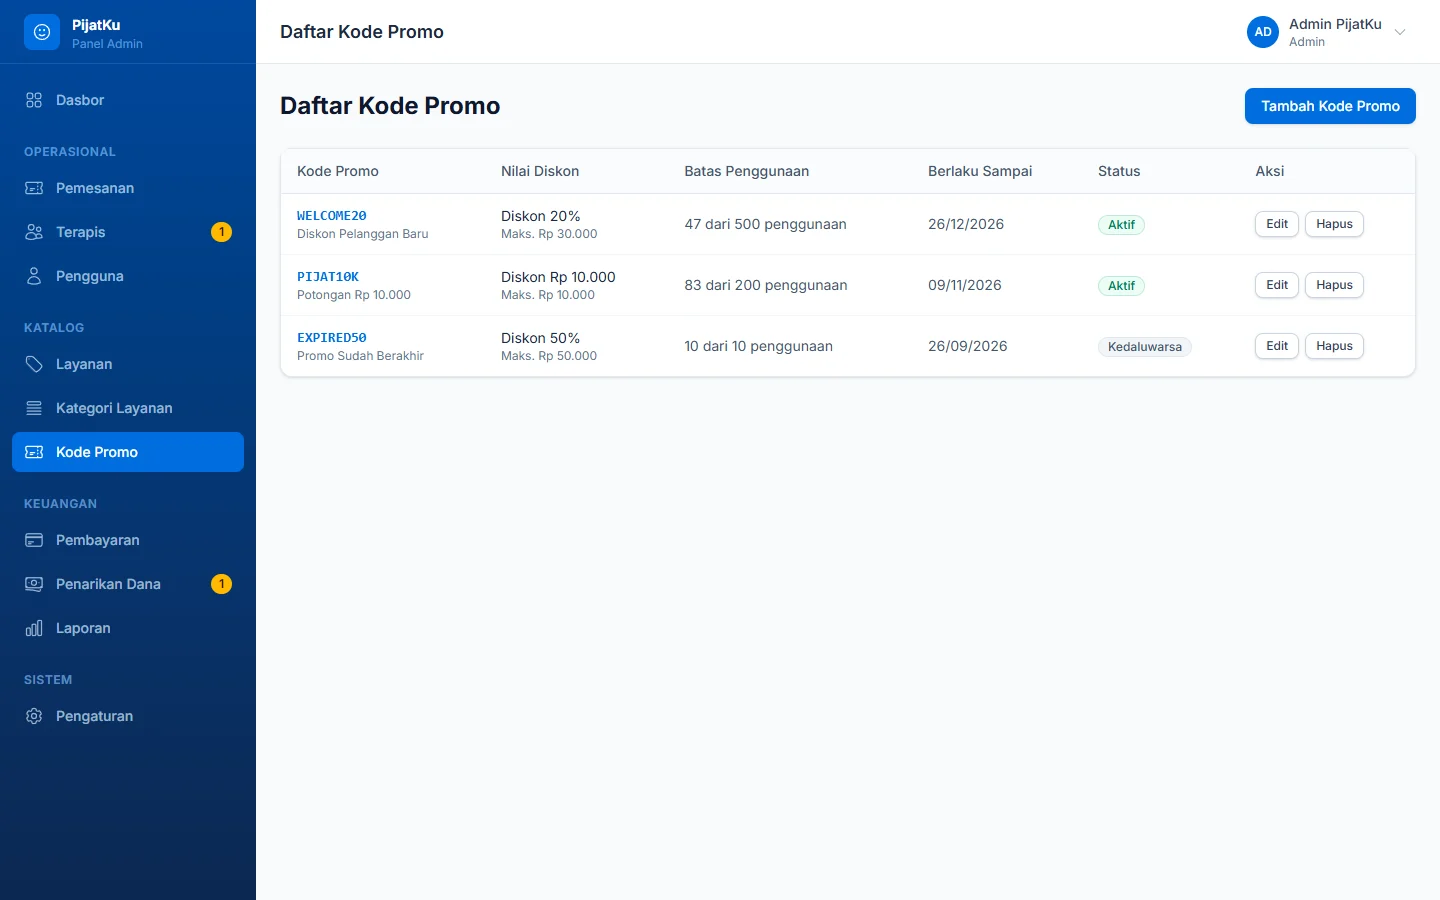The image size is (1440, 900).
Task: Click the '47 dari 500 penggunaan' cell
Action: click(x=765, y=224)
